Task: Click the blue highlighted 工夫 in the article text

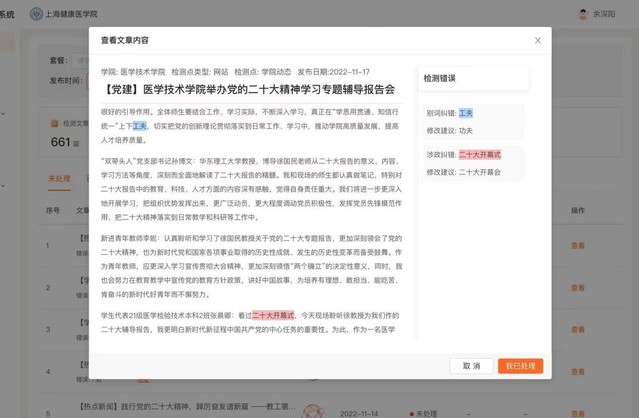Action: (139, 126)
